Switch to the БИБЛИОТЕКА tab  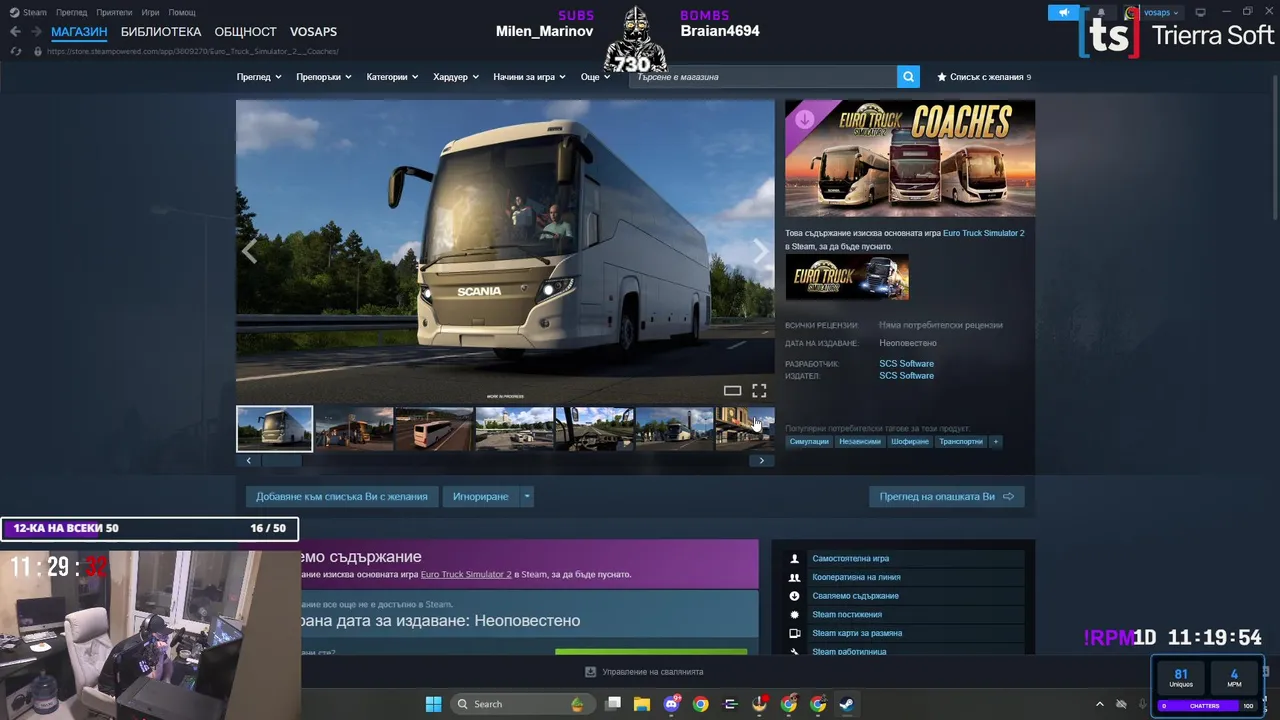[161, 32]
